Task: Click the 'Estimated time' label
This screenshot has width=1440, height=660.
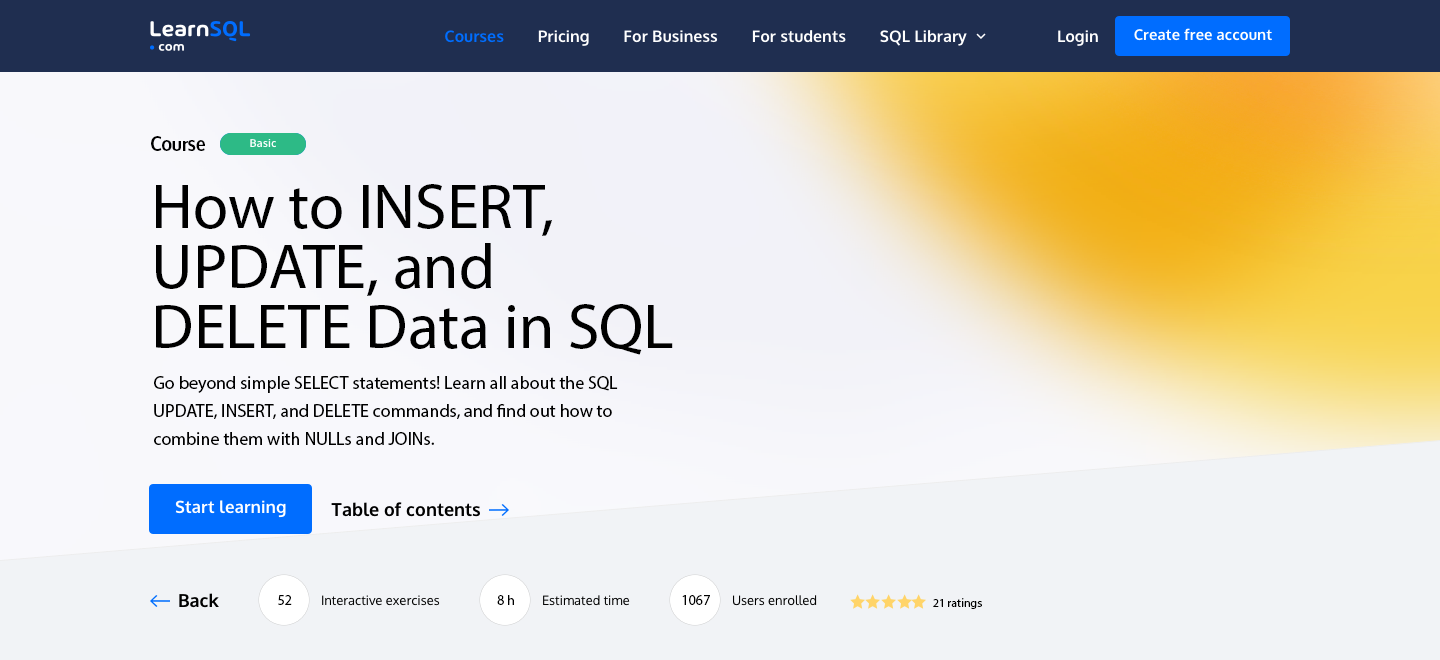Action: (x=586, y=600)
